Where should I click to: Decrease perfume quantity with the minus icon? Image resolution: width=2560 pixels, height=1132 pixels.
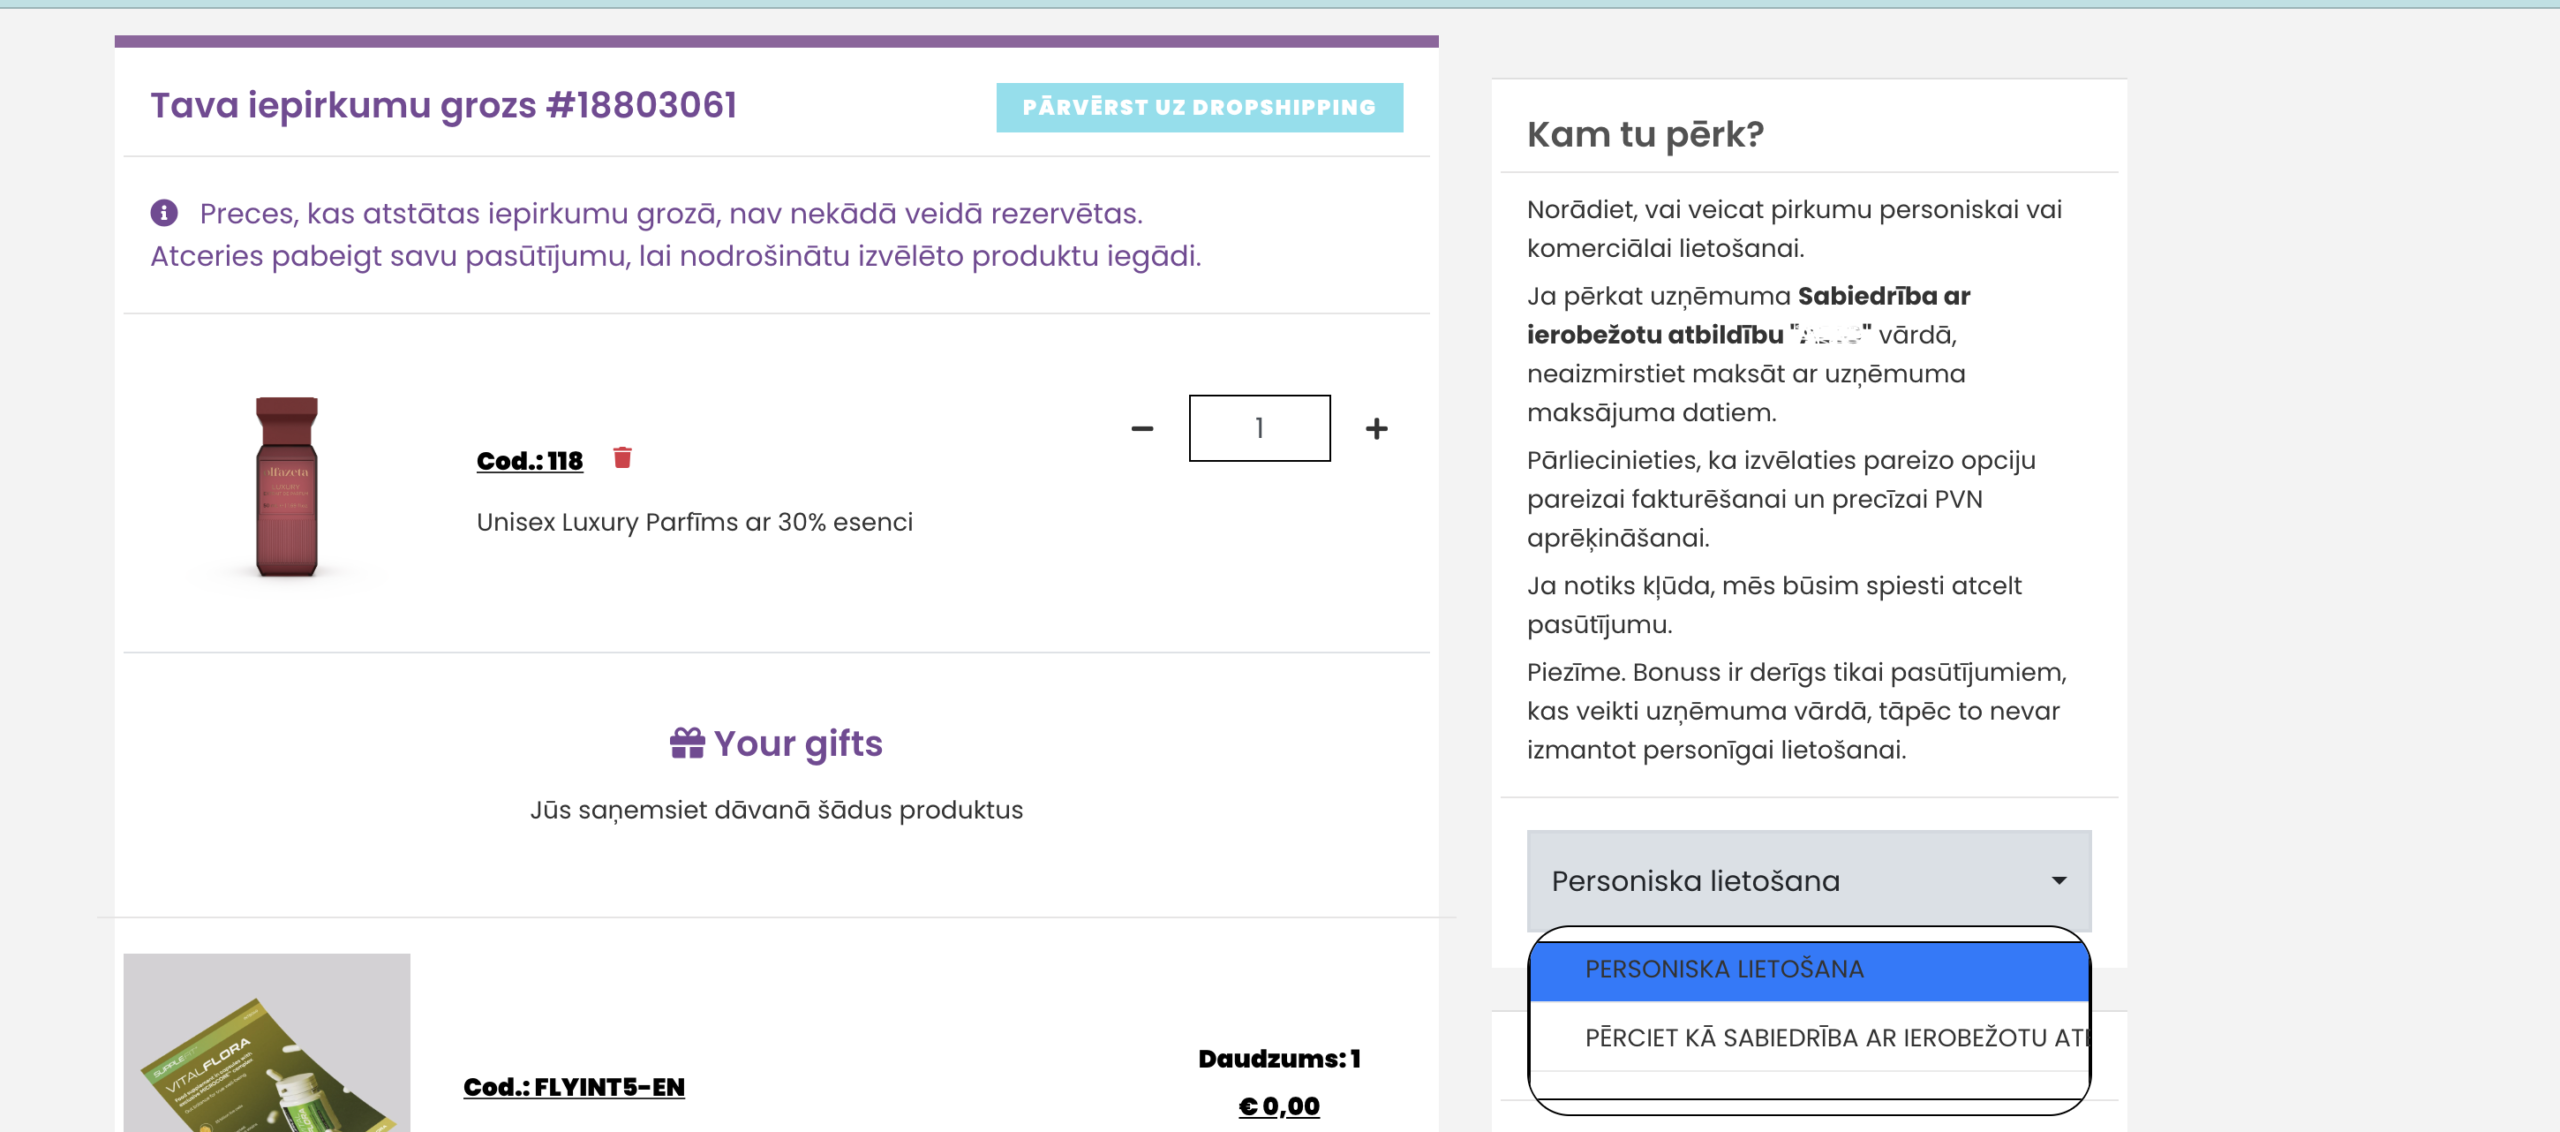(1141, 428)
